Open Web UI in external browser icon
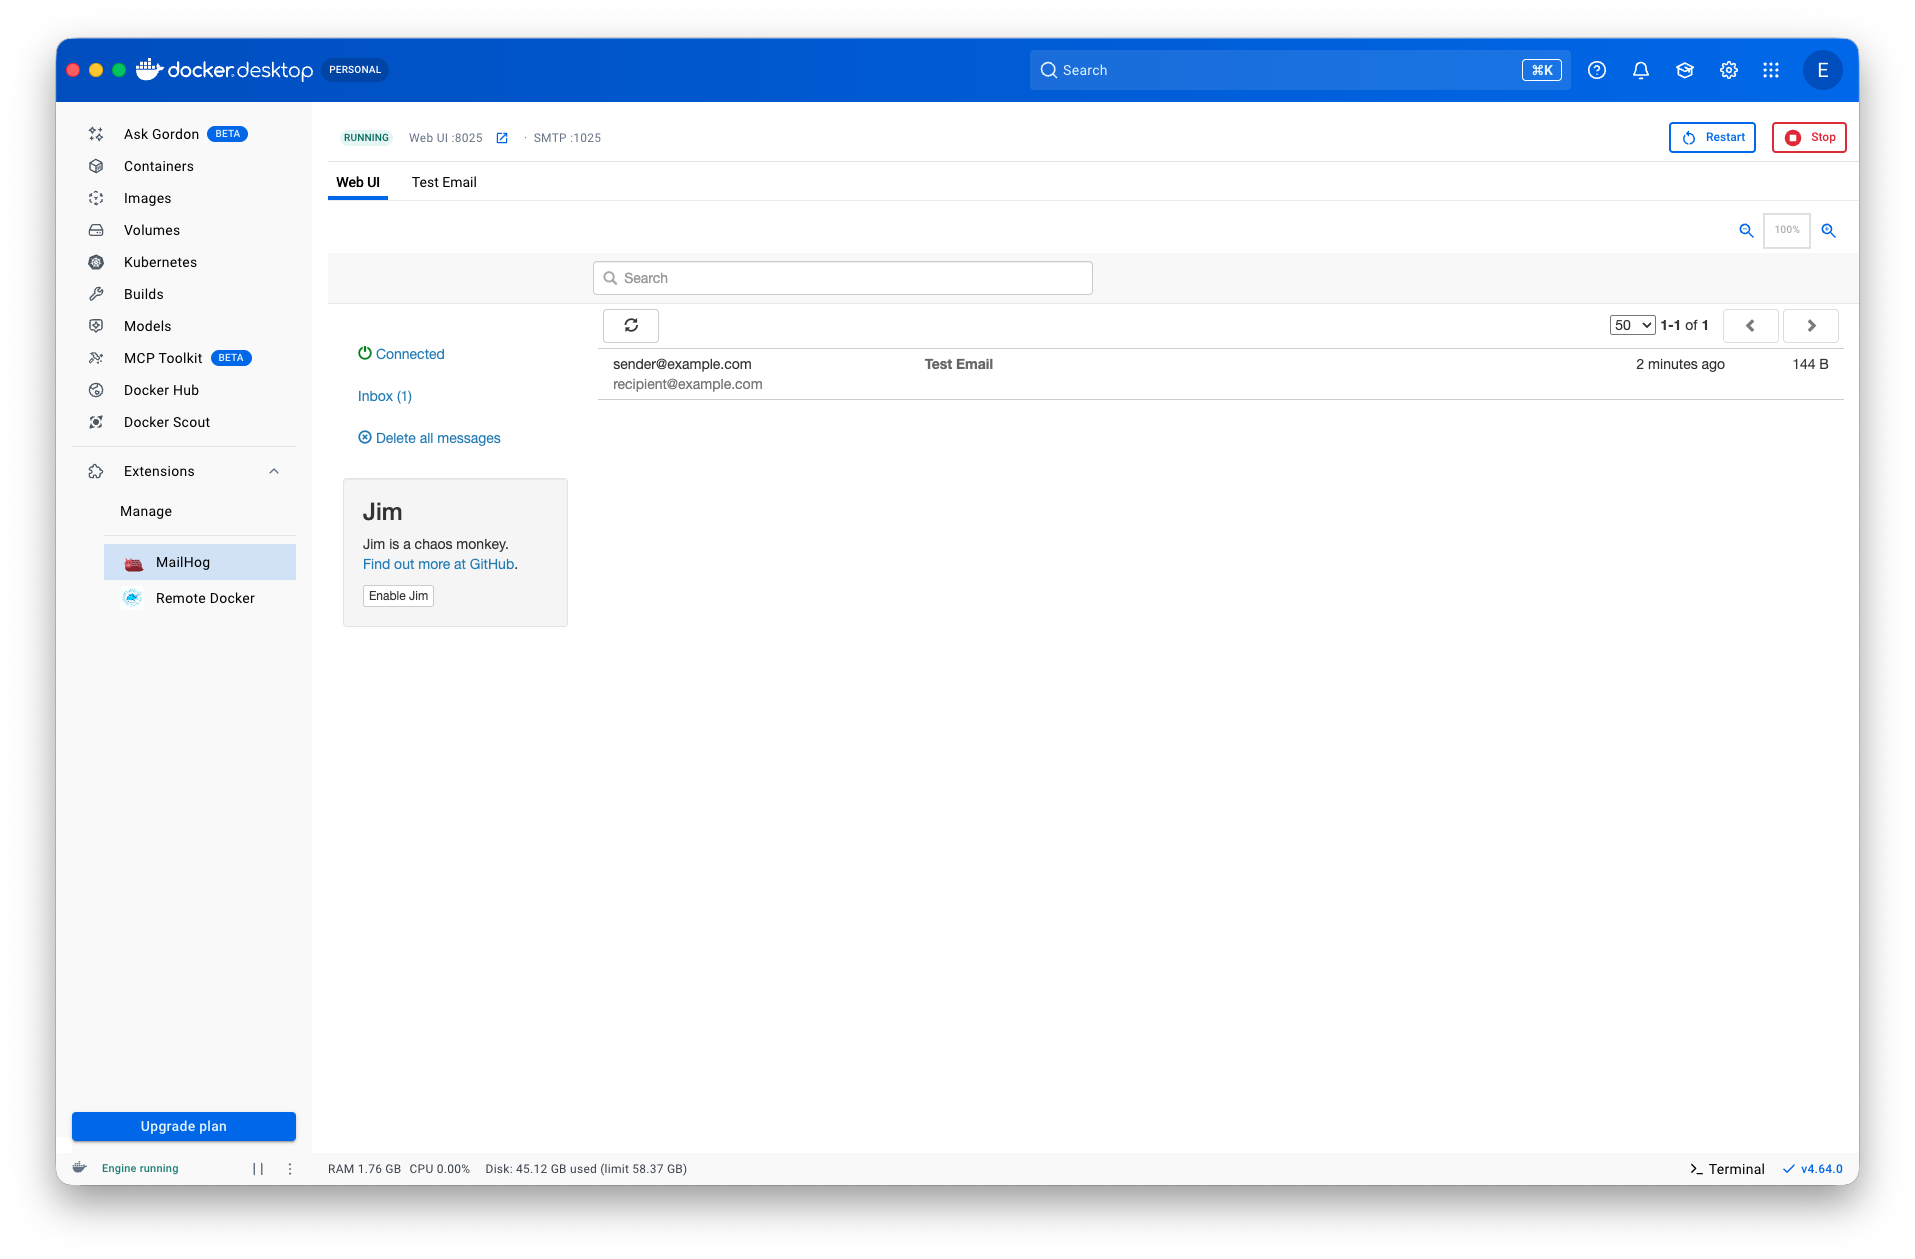Screen dimensions: 1915x1259 tap(502, 138)
